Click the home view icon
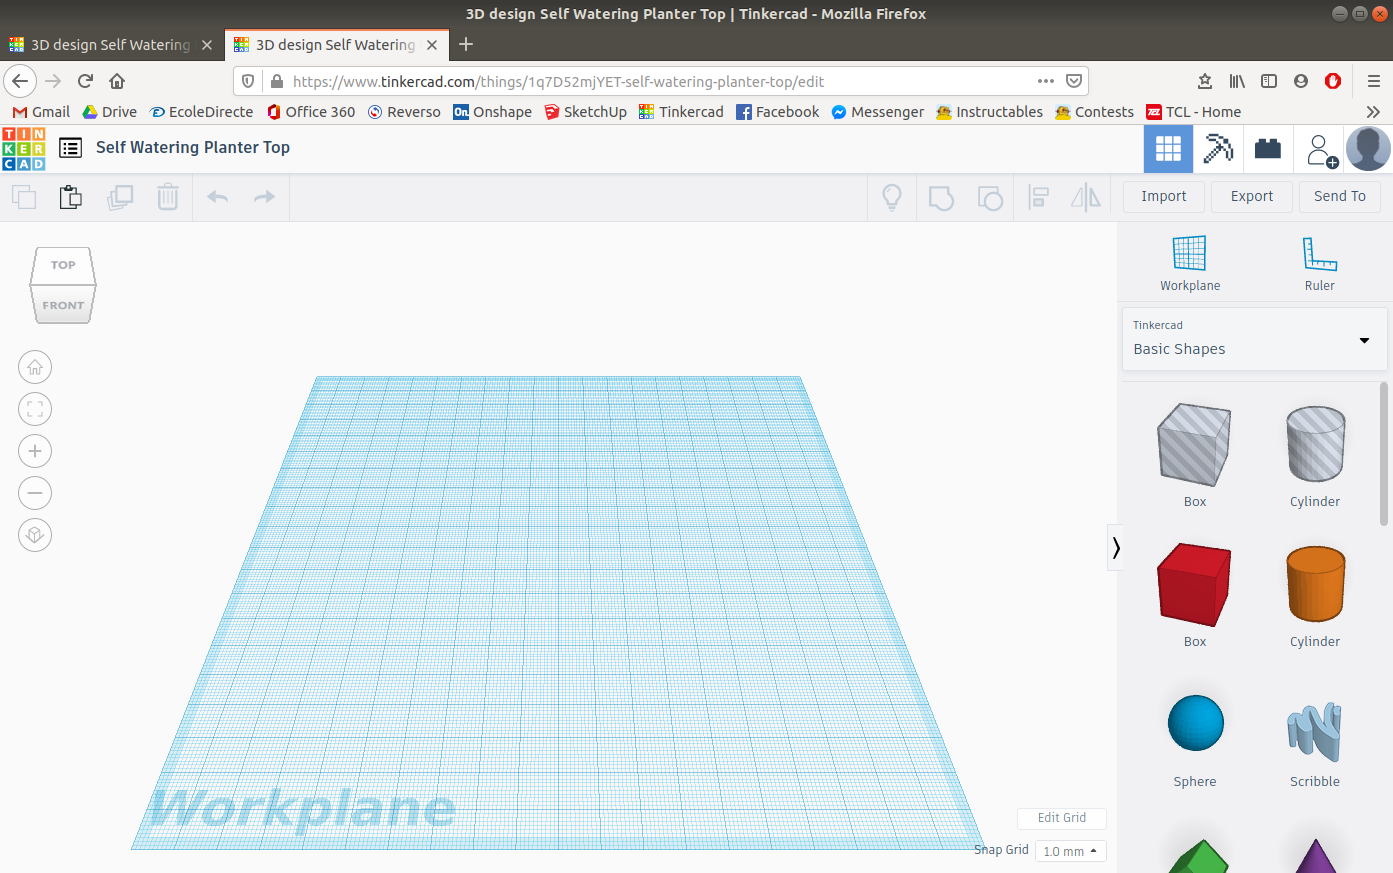This screenshot has width=1393, height=873. 35,367
